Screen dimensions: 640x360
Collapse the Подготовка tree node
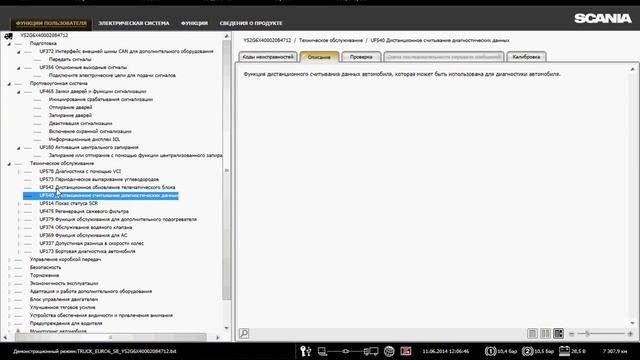[9, 44]
